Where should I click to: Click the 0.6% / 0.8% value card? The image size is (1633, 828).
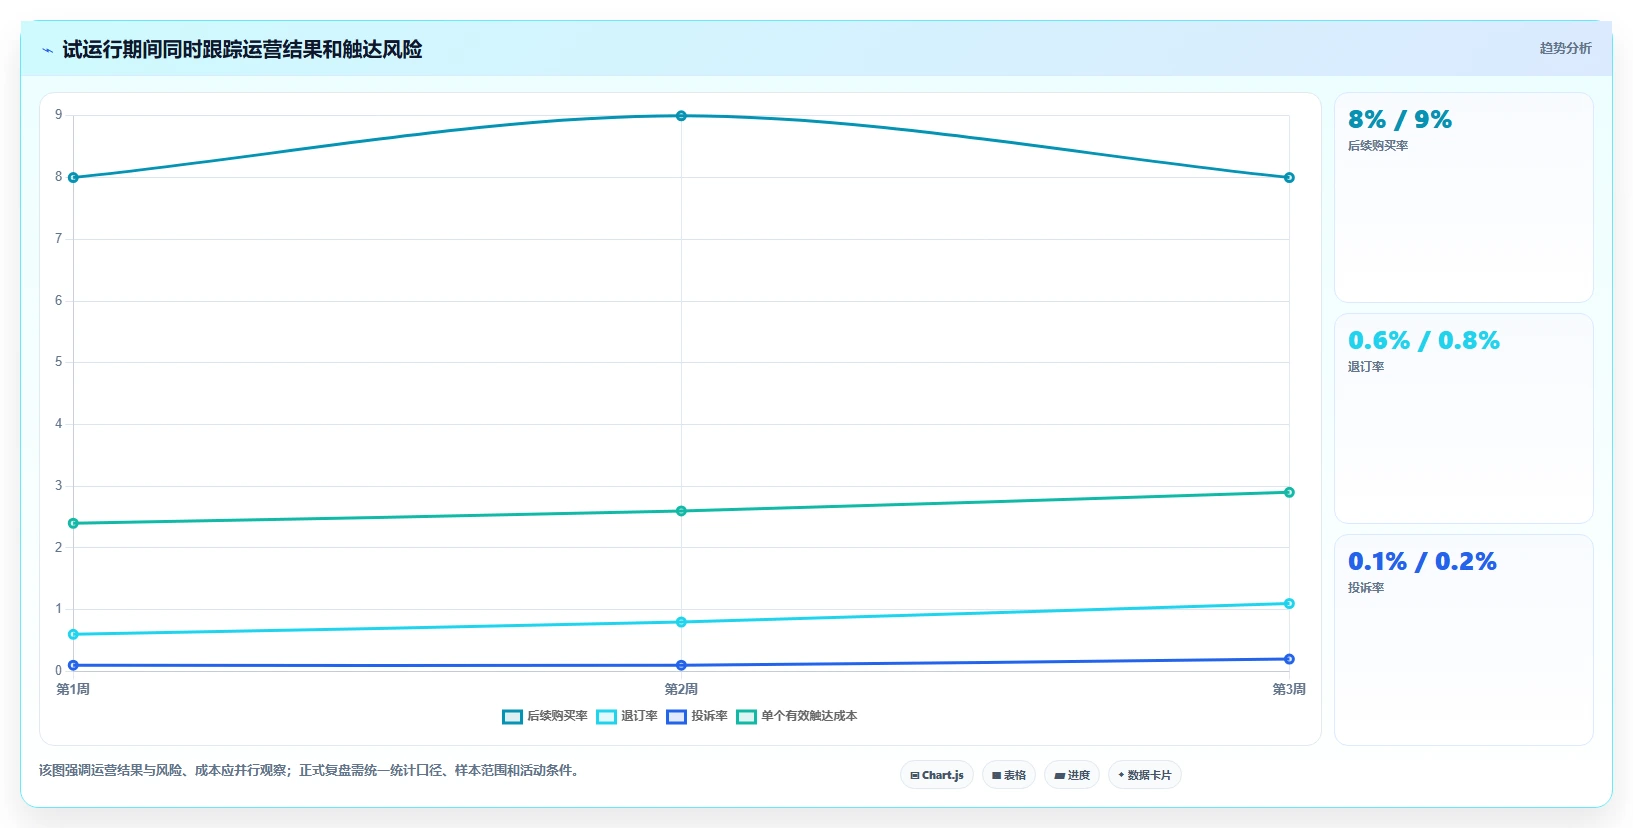1463,419
